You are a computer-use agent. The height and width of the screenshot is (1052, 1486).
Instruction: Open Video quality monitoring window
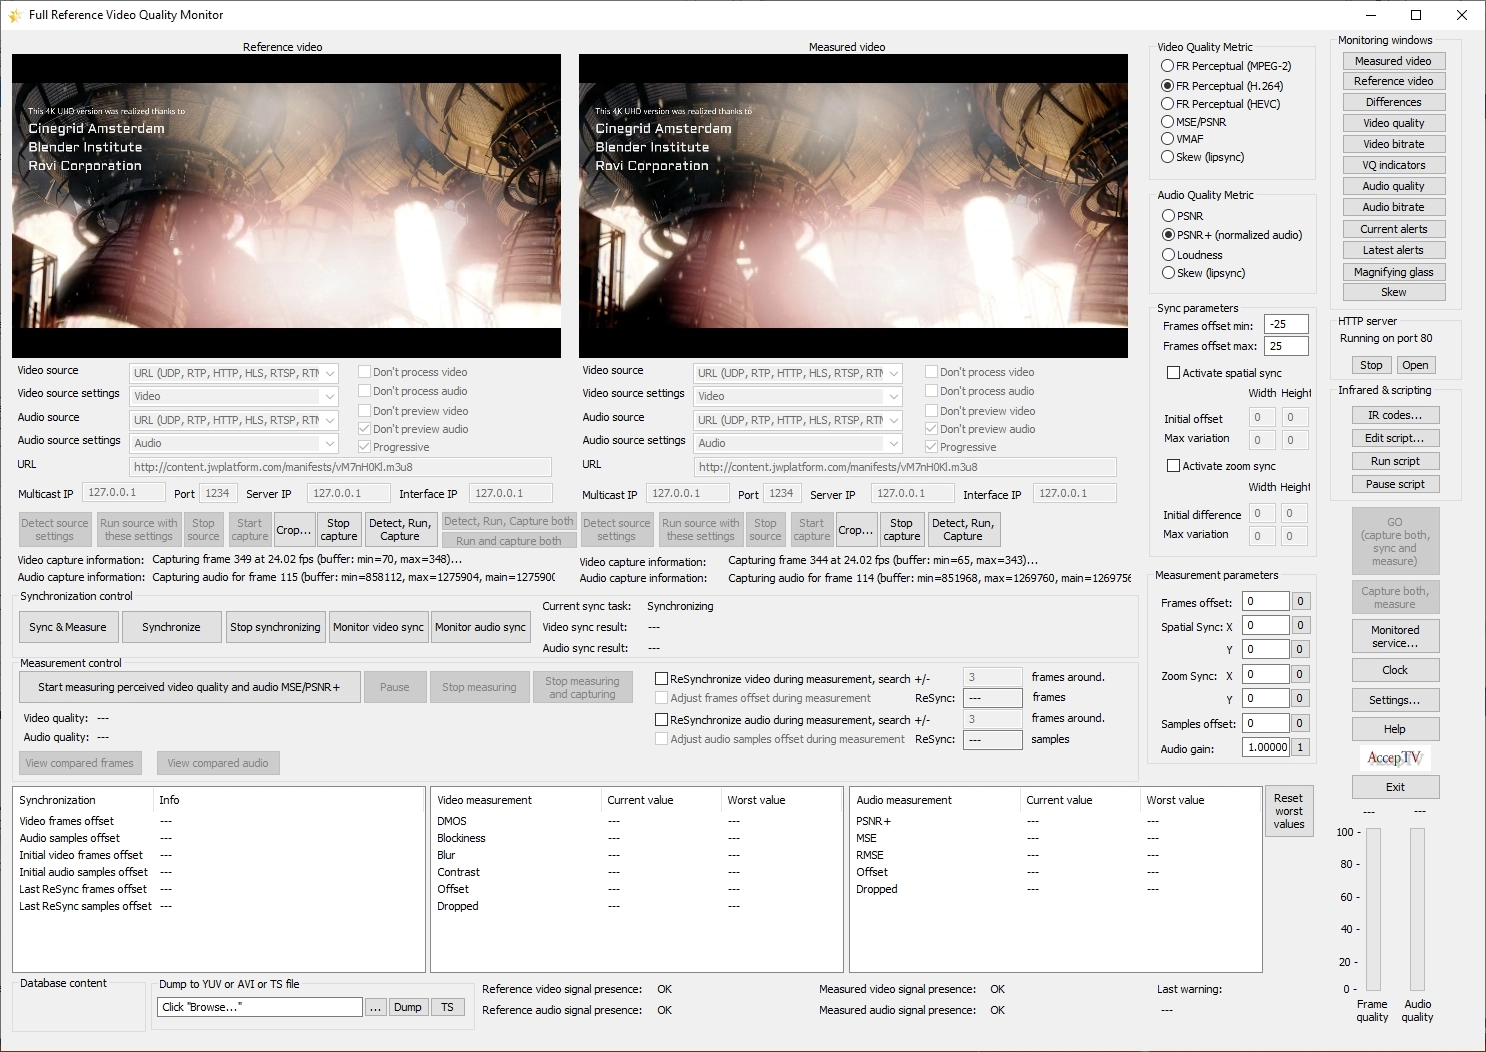[x=1393, y=123]
